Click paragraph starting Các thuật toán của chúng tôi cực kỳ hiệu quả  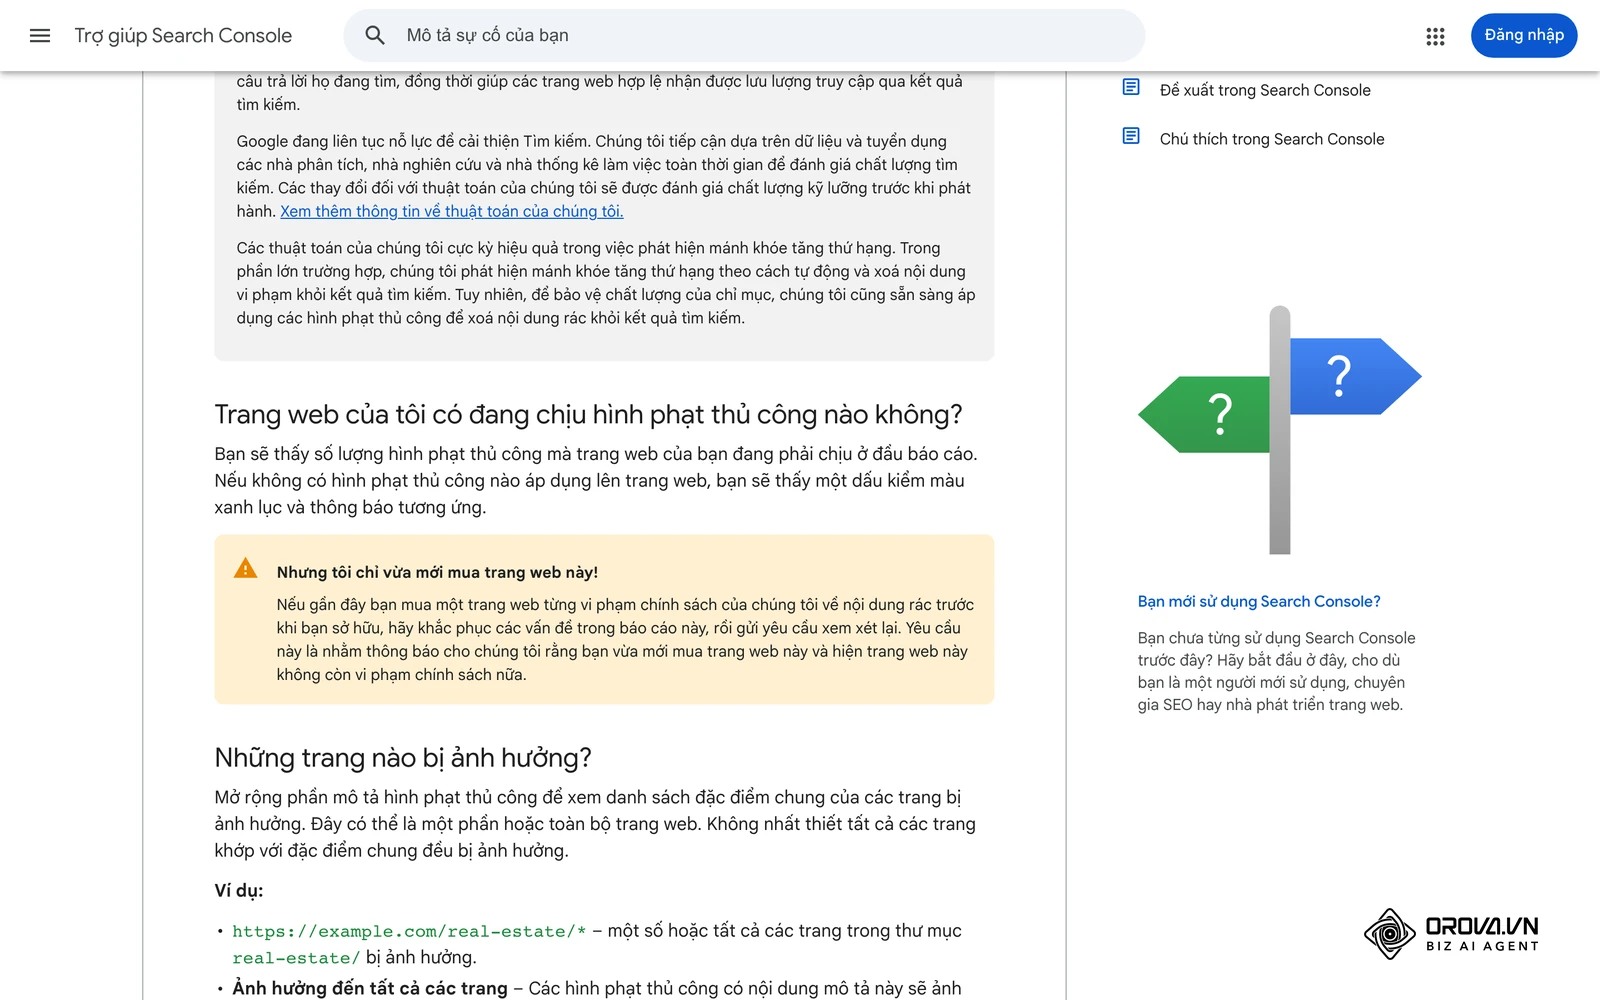pyautogui.click(x=606, y=283)
